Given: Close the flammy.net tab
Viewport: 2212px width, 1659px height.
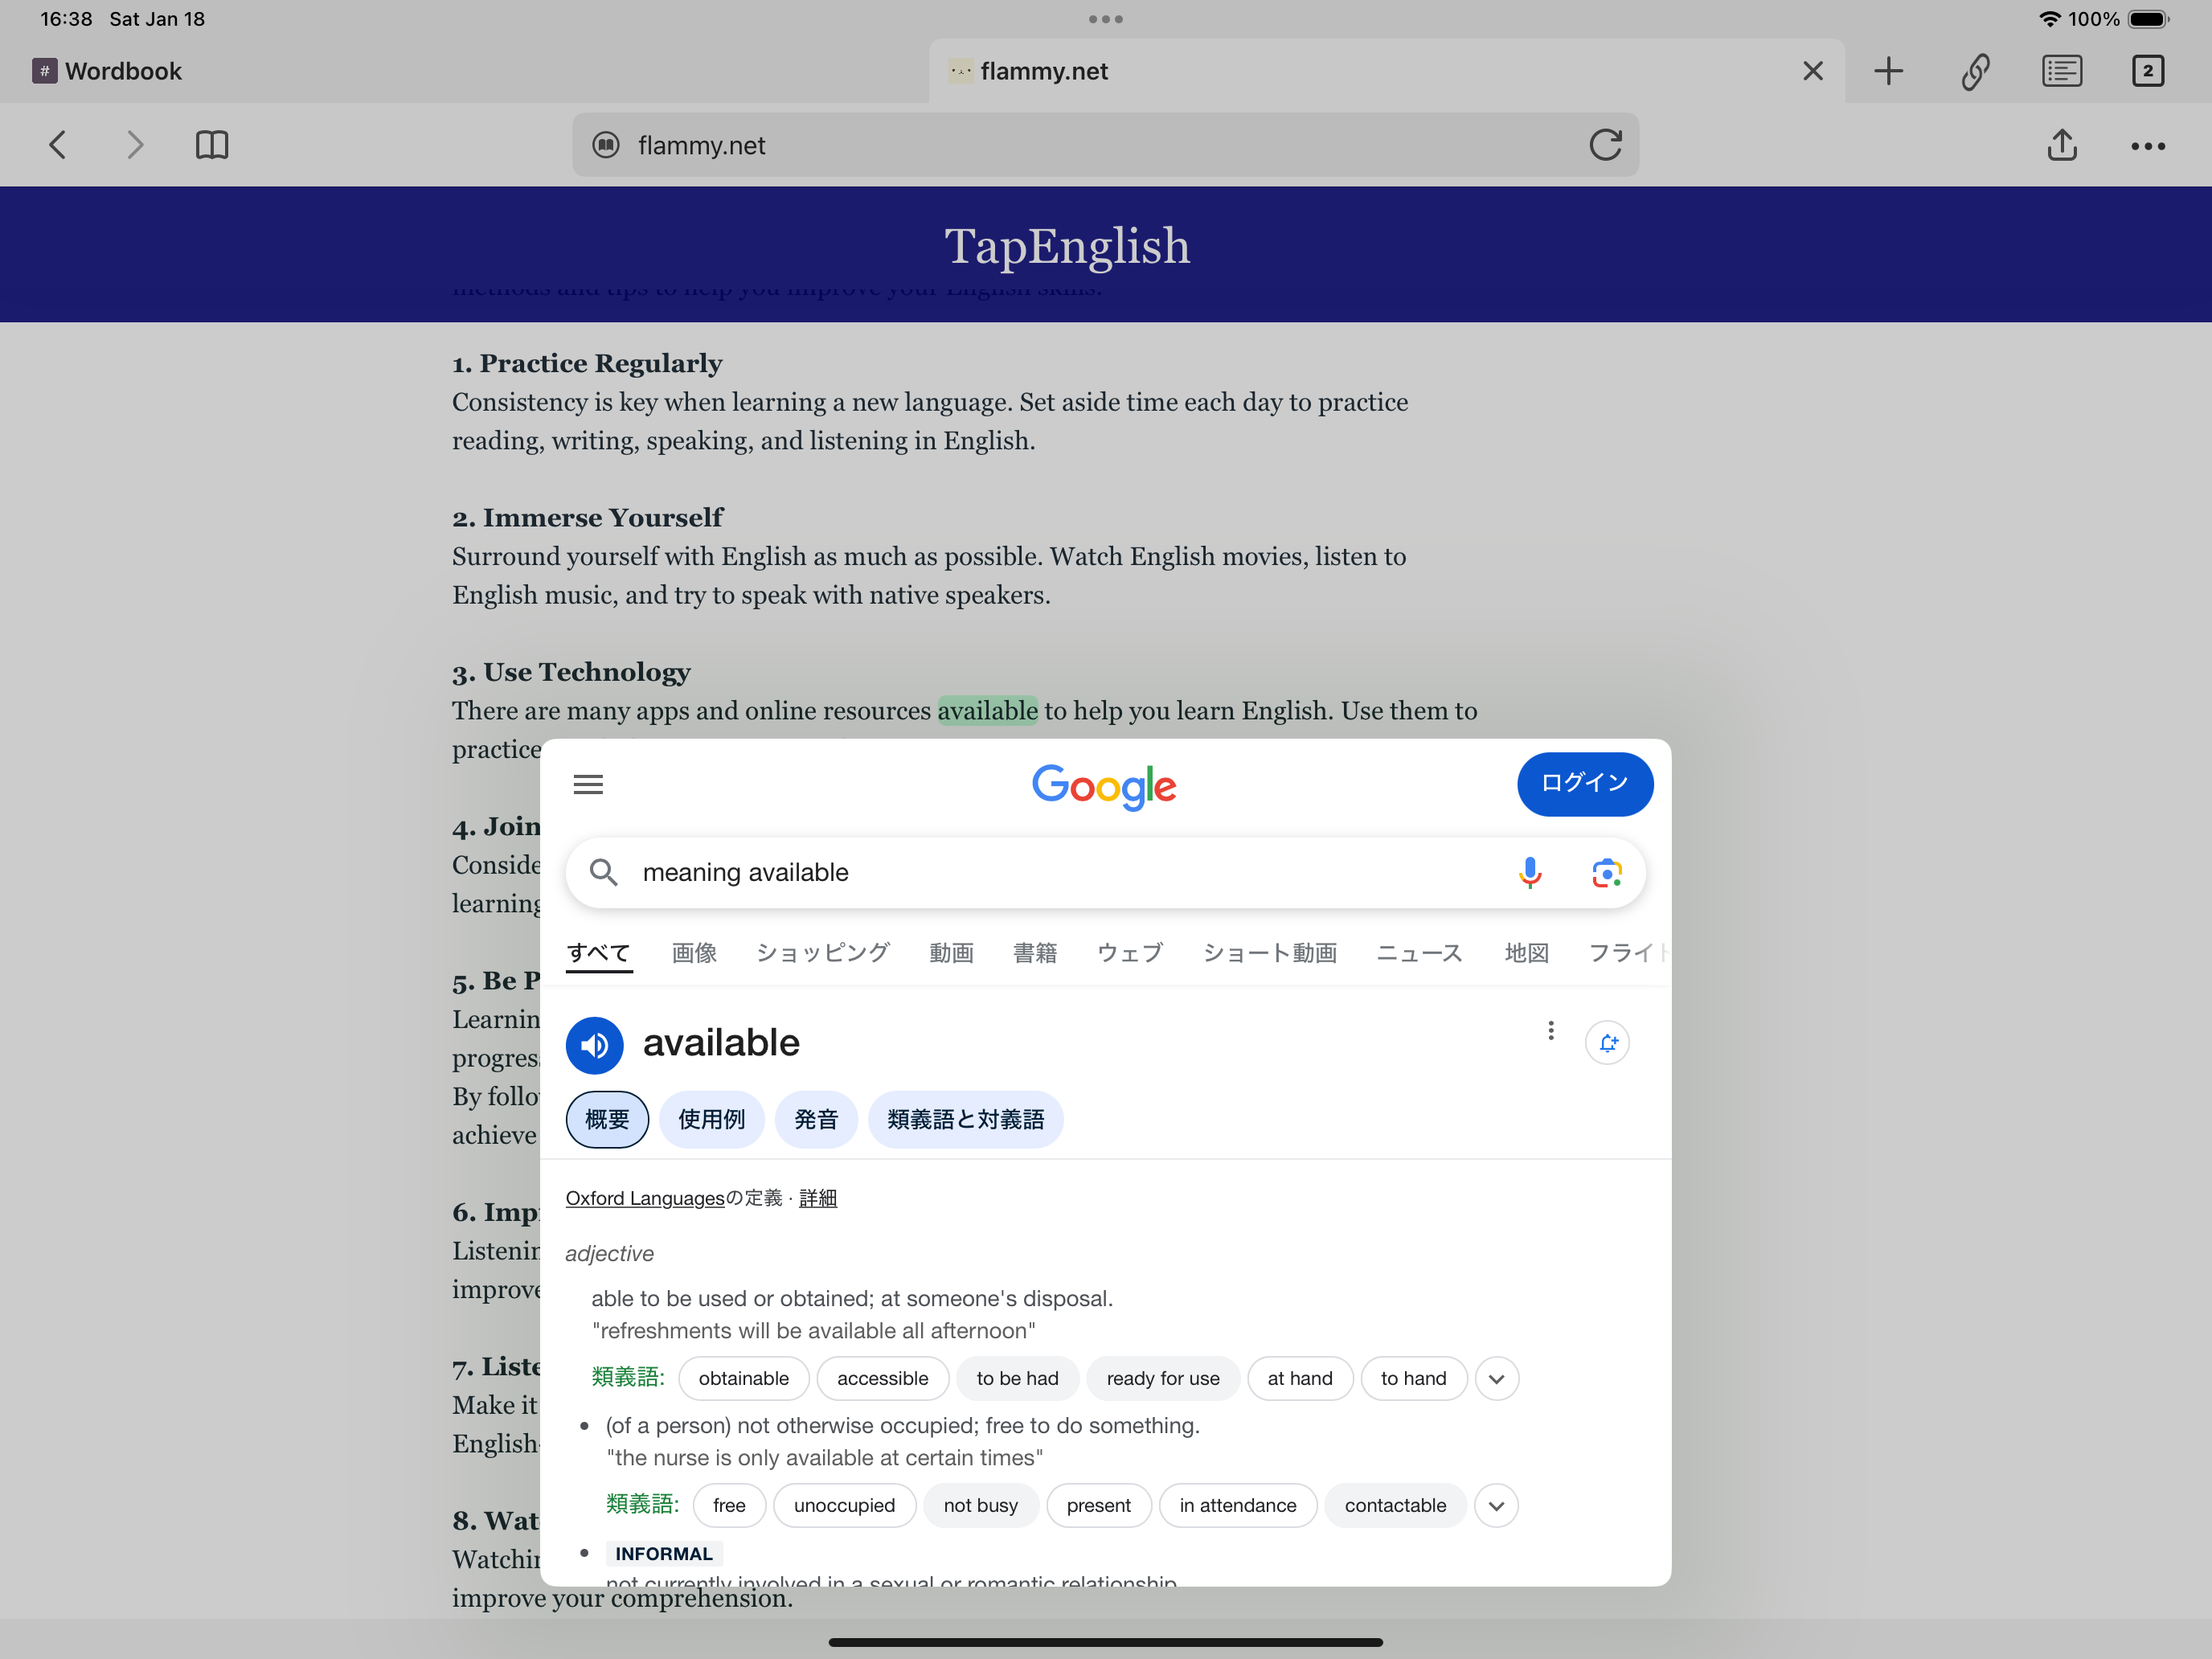Looking at the screenshot, I should (x=1812, y=71).
